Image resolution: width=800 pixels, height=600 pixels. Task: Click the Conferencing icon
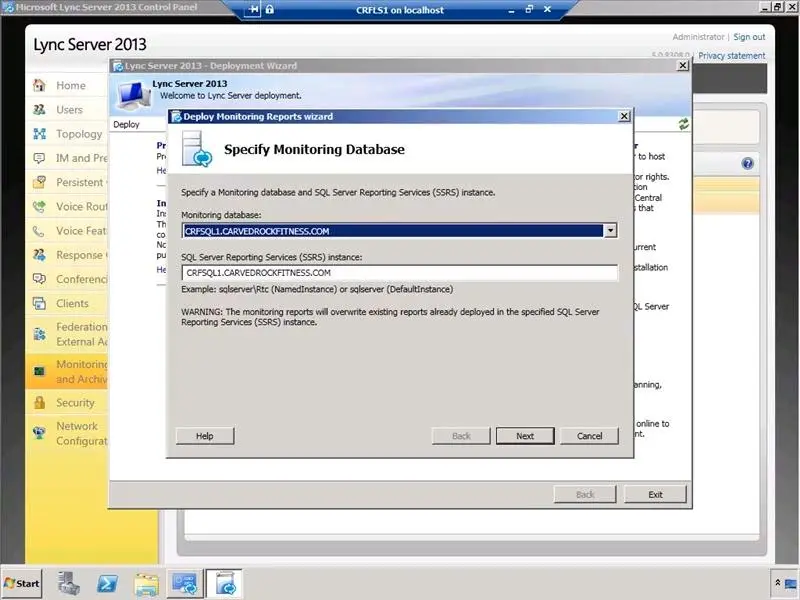[39, 279]
